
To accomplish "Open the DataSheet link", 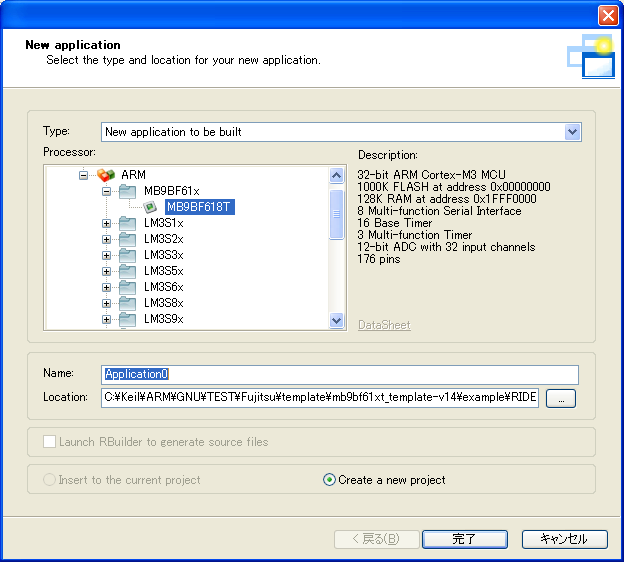I will [384, 325].
